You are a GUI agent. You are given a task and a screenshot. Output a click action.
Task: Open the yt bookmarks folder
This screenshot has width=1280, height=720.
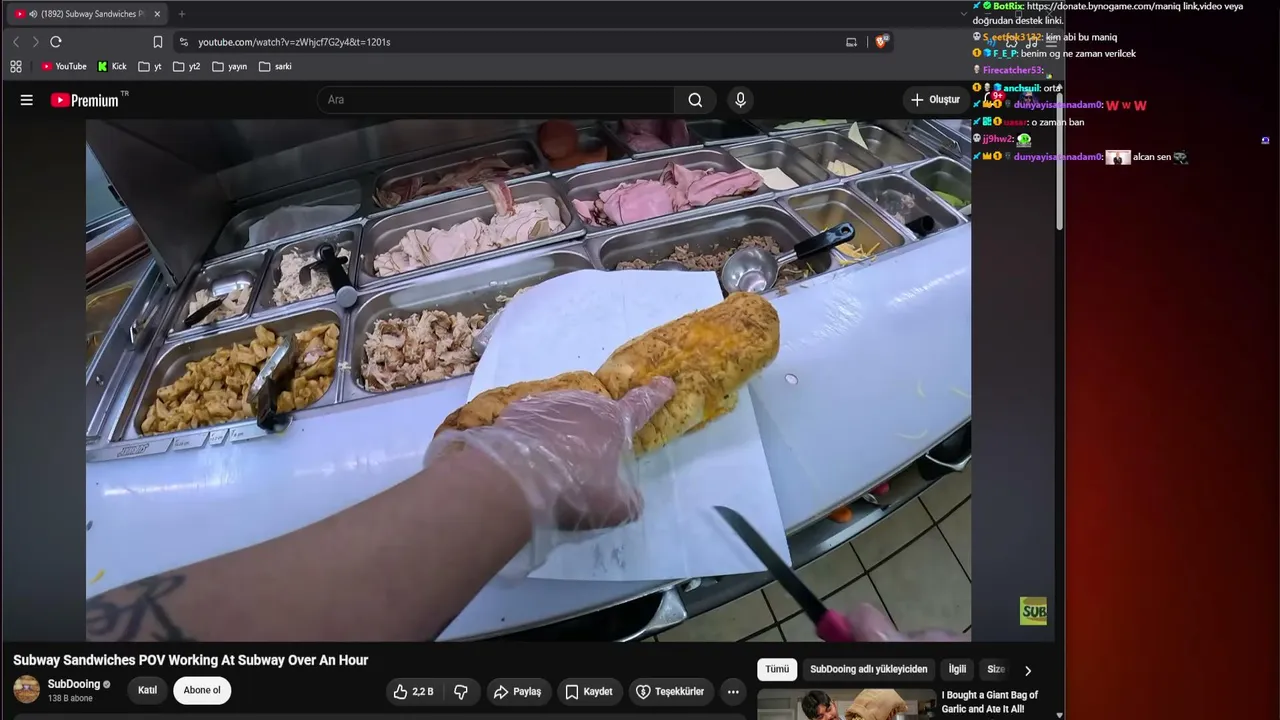(x=150, y=67)
